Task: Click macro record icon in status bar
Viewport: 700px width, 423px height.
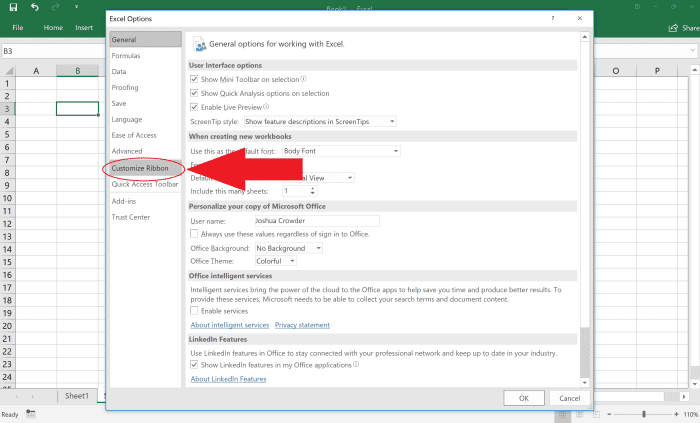Action: [30, 414]
